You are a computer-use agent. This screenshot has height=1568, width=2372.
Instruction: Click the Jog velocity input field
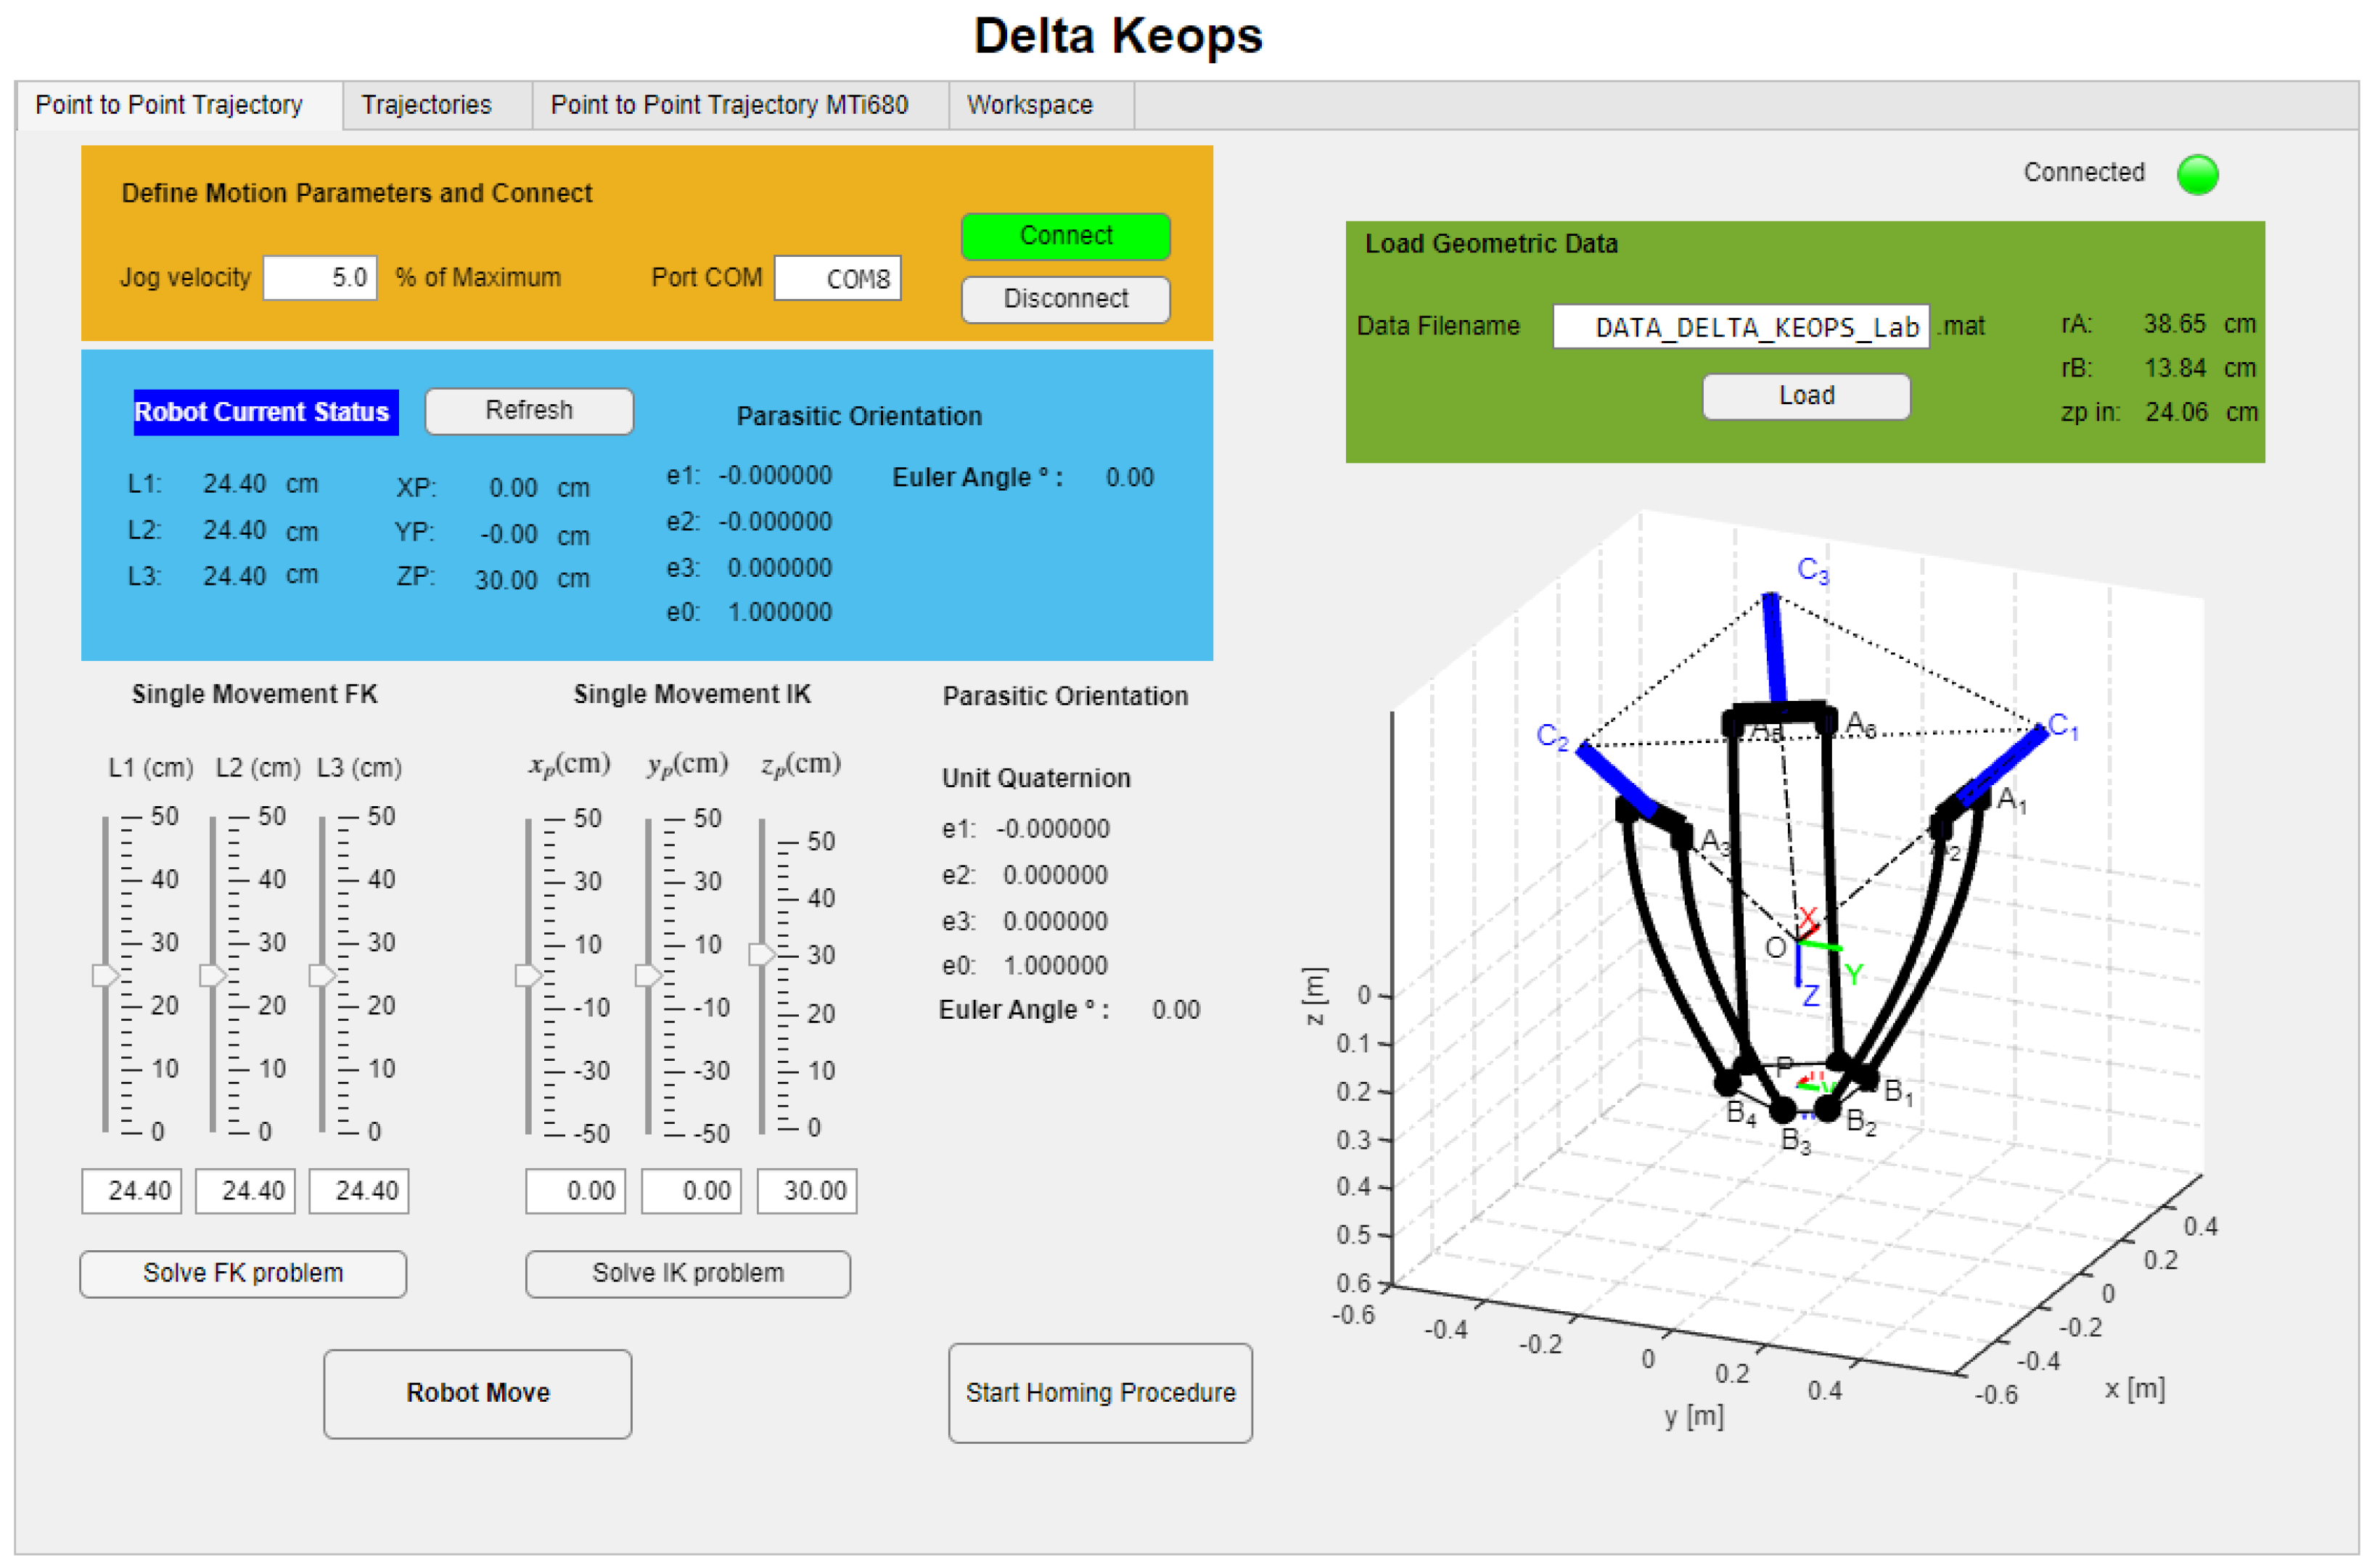(320, 278)
